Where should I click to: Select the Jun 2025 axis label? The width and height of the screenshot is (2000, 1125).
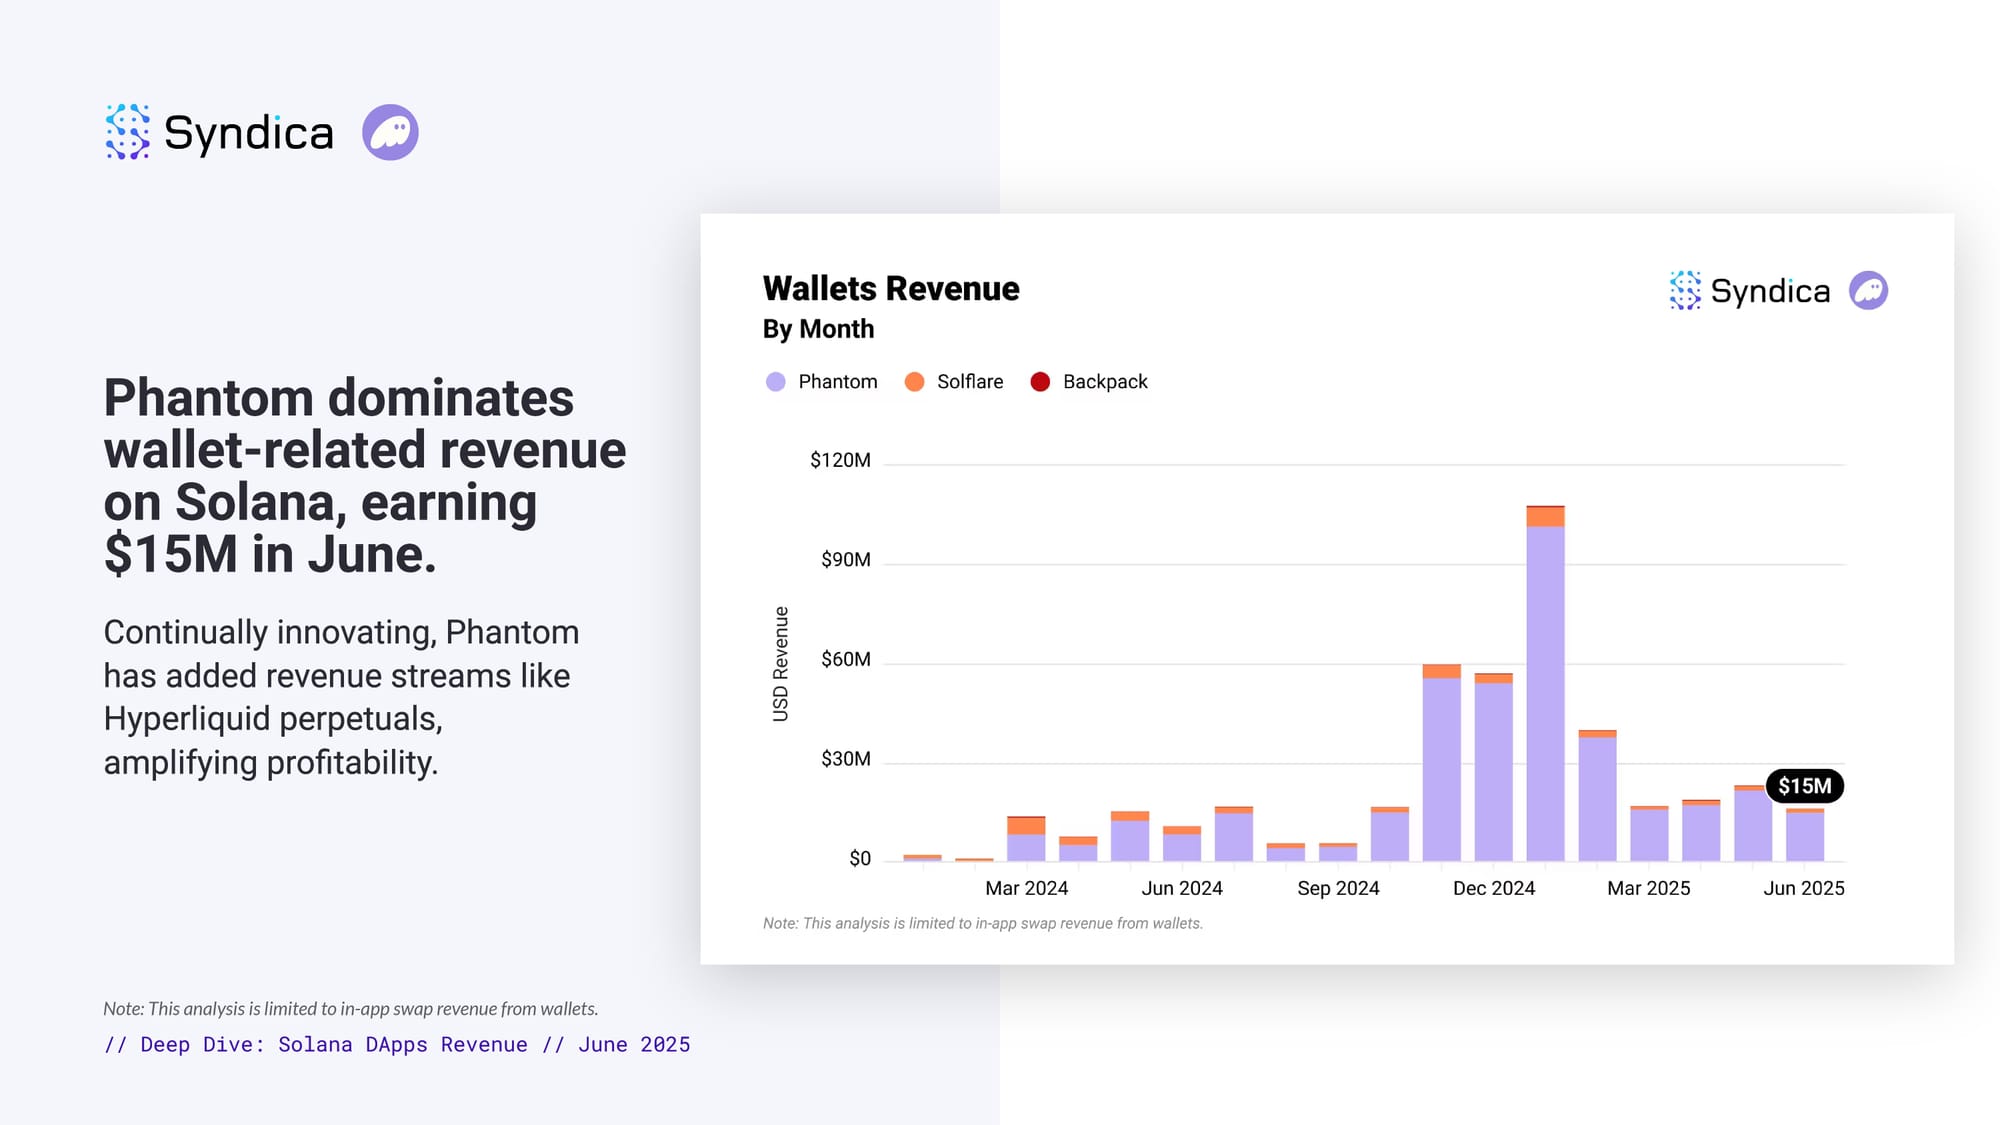pos(1803,888)
